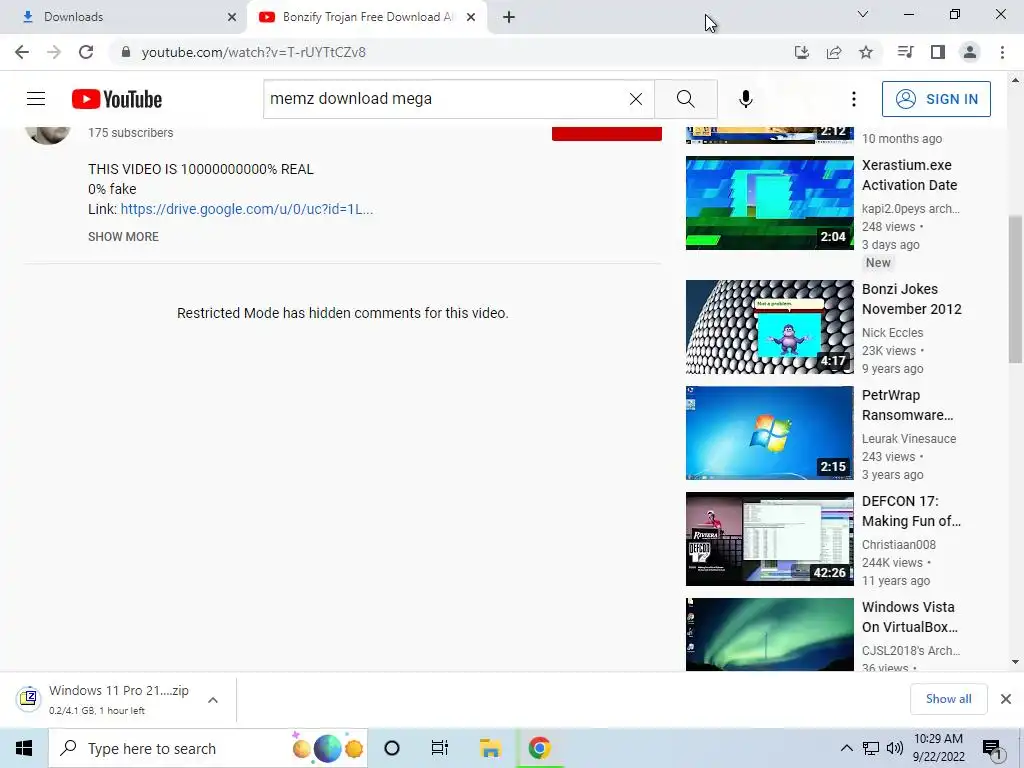Image resolution: width=1024 pixels, height=768 pixels.
Task: Close the downloads bar
Action: (x=1006, y=699)
